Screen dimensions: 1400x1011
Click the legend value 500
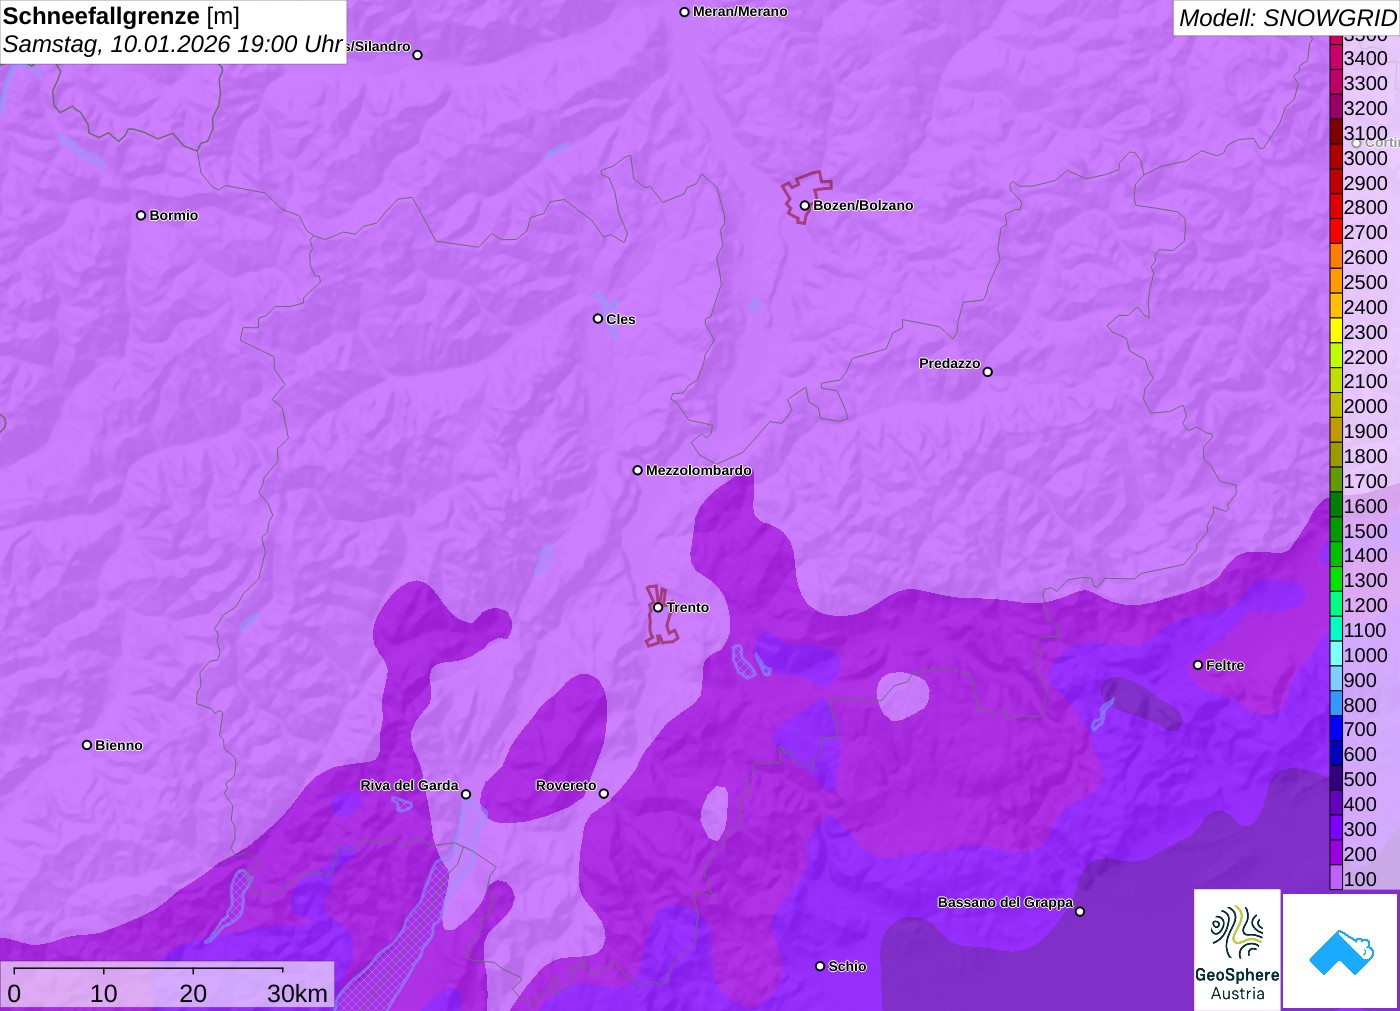tap(1360, 779)
